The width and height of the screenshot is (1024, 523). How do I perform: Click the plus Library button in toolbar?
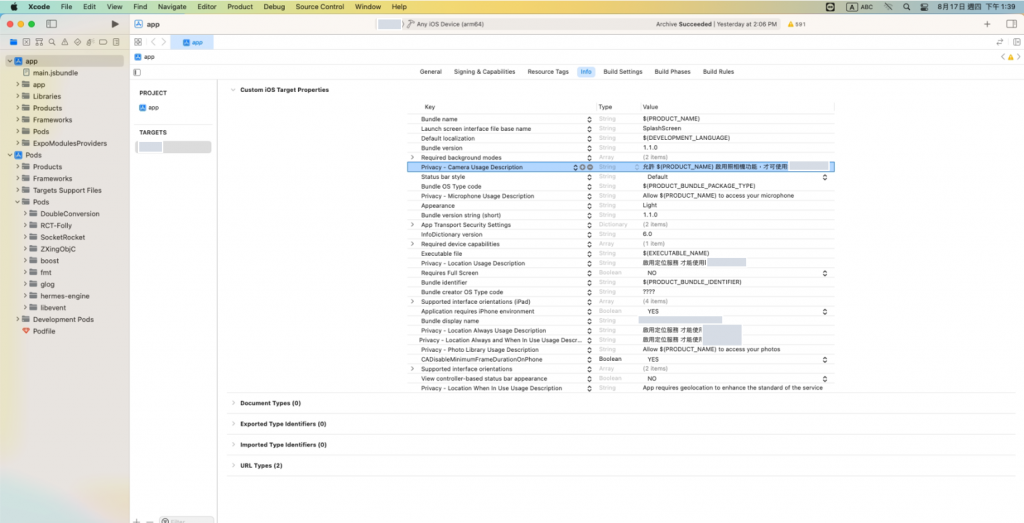click(x=987, y=24)
